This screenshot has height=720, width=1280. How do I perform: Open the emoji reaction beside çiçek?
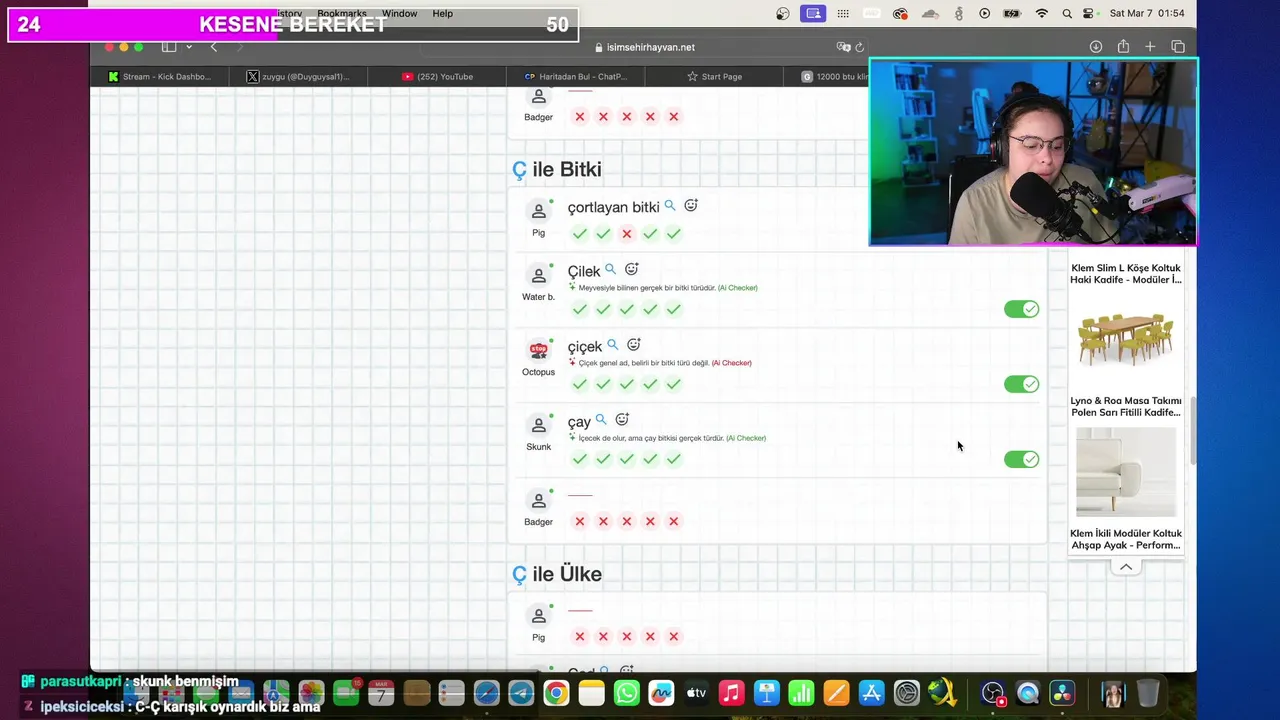tap(633, 344)
